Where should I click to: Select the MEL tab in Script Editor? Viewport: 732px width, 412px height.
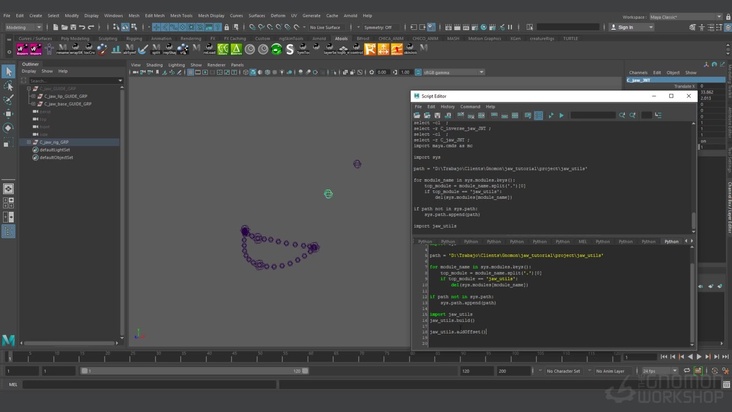click(583, 241)
